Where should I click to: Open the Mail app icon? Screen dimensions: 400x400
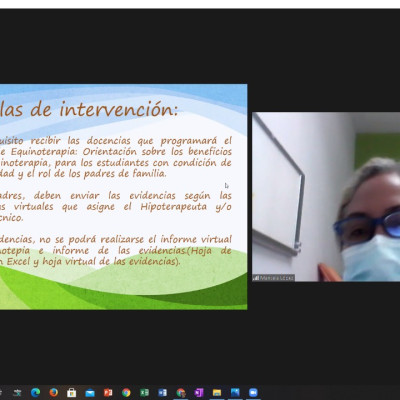[x=90, y=393]
